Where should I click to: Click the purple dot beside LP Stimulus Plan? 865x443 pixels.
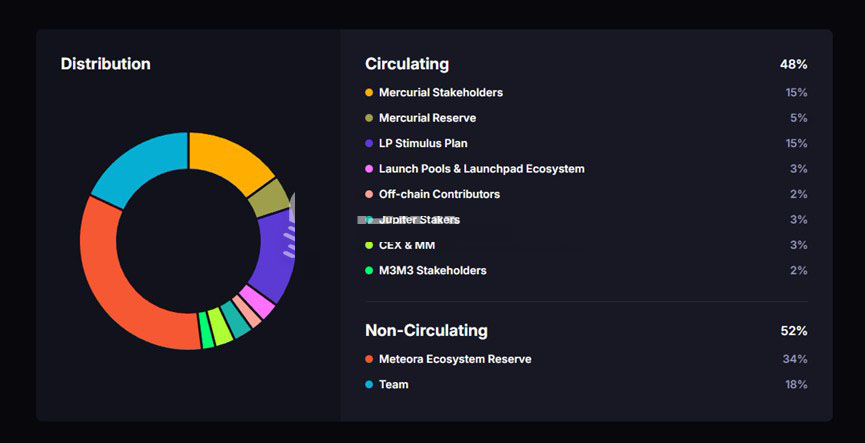pyautogui.click(x=369, y=144)
